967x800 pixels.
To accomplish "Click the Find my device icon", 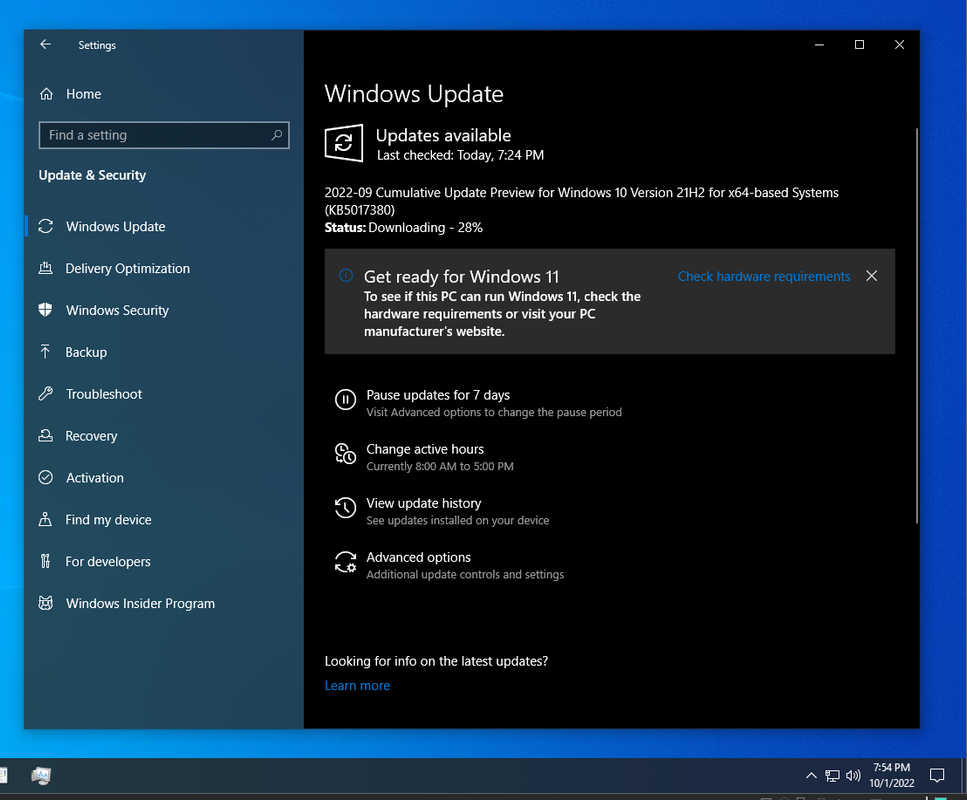I will coord(46,519).
